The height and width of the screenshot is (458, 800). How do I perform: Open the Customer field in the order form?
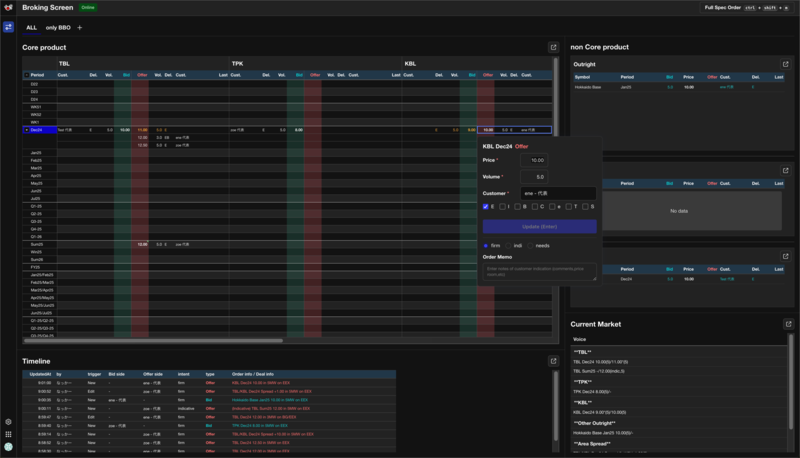558,193
